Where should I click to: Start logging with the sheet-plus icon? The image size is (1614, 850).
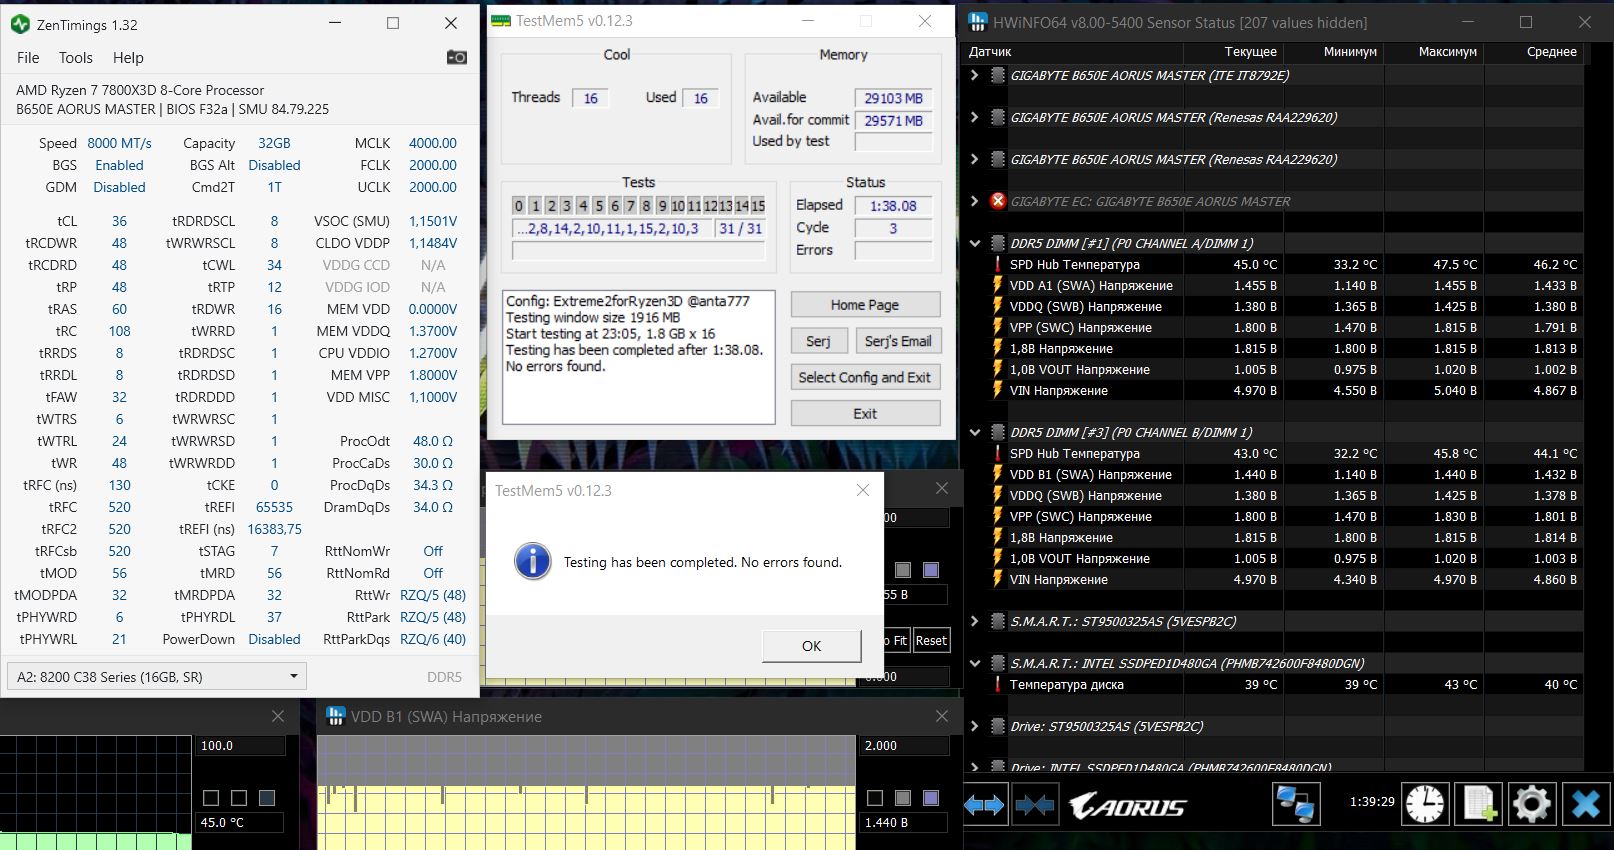1479,804
